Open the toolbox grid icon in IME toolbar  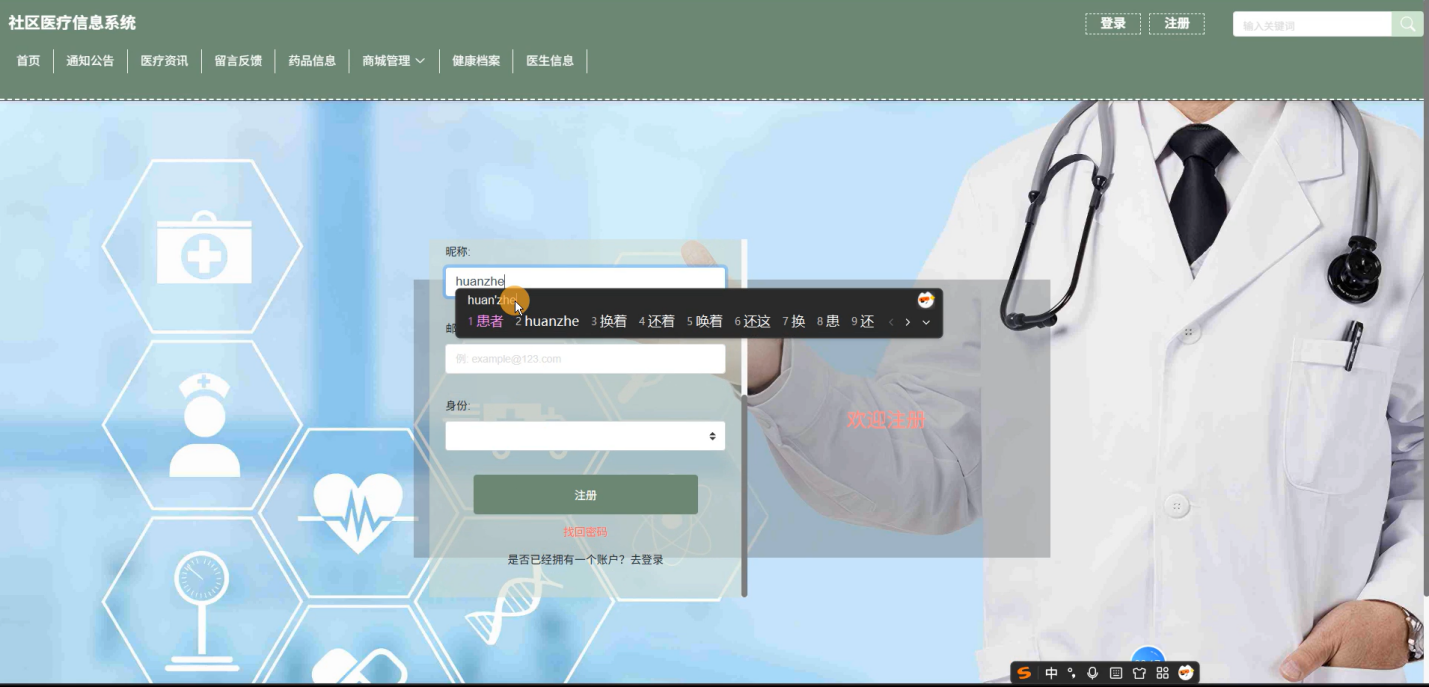coord(1162,673)
